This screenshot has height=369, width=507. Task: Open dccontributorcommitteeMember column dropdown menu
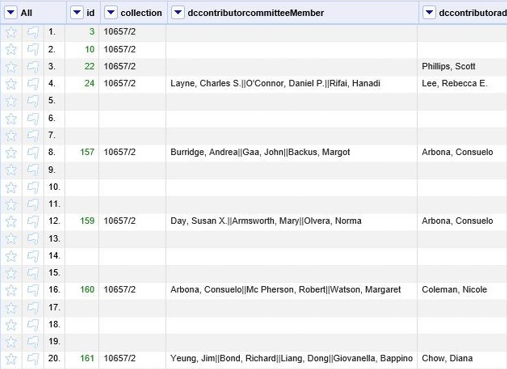pyautogui.click(x=178, y=13)
